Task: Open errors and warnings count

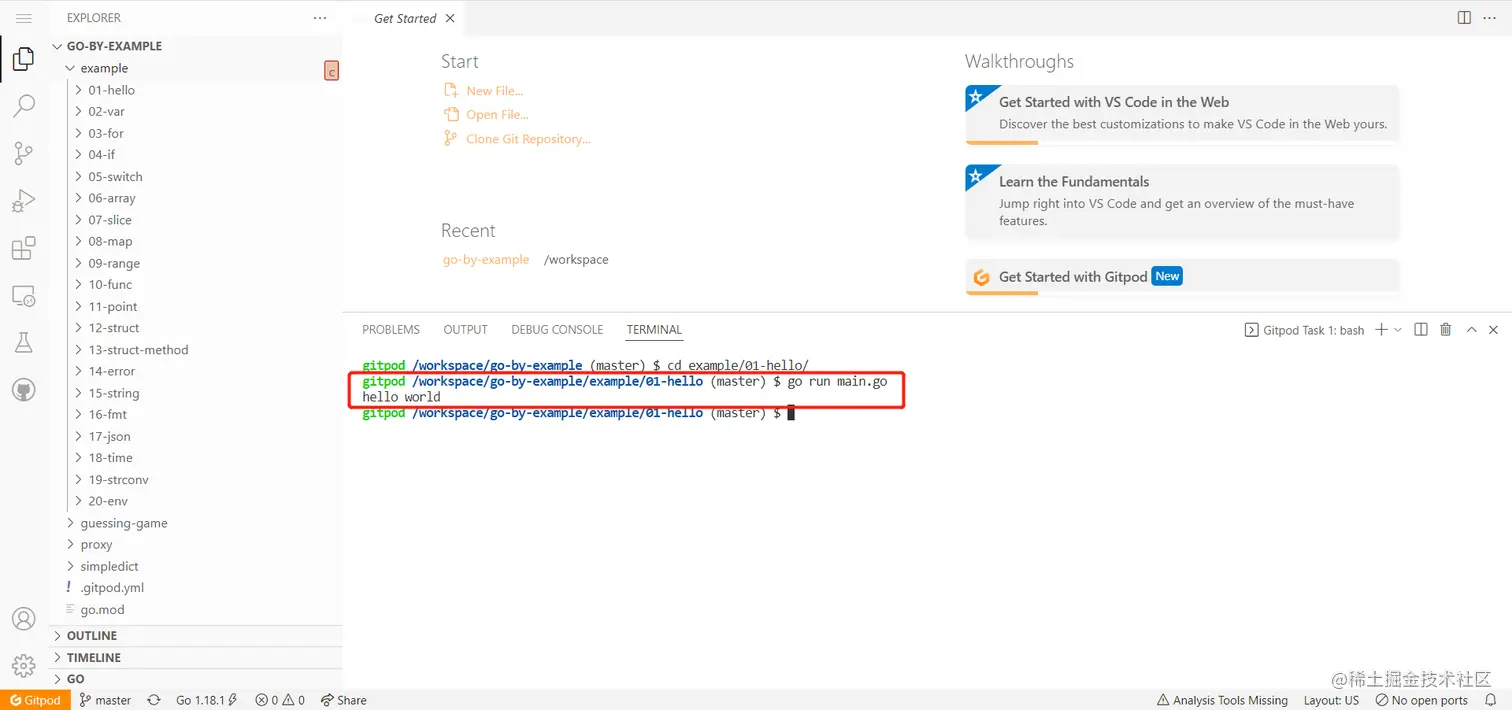Action: tap(280, 700)
